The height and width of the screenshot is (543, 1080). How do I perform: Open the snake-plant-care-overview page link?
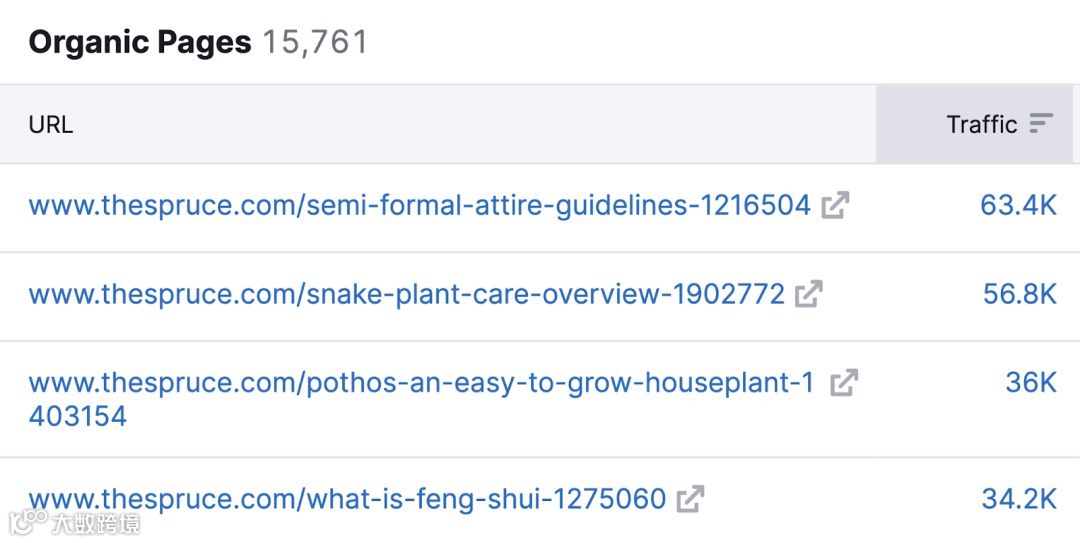406,294
